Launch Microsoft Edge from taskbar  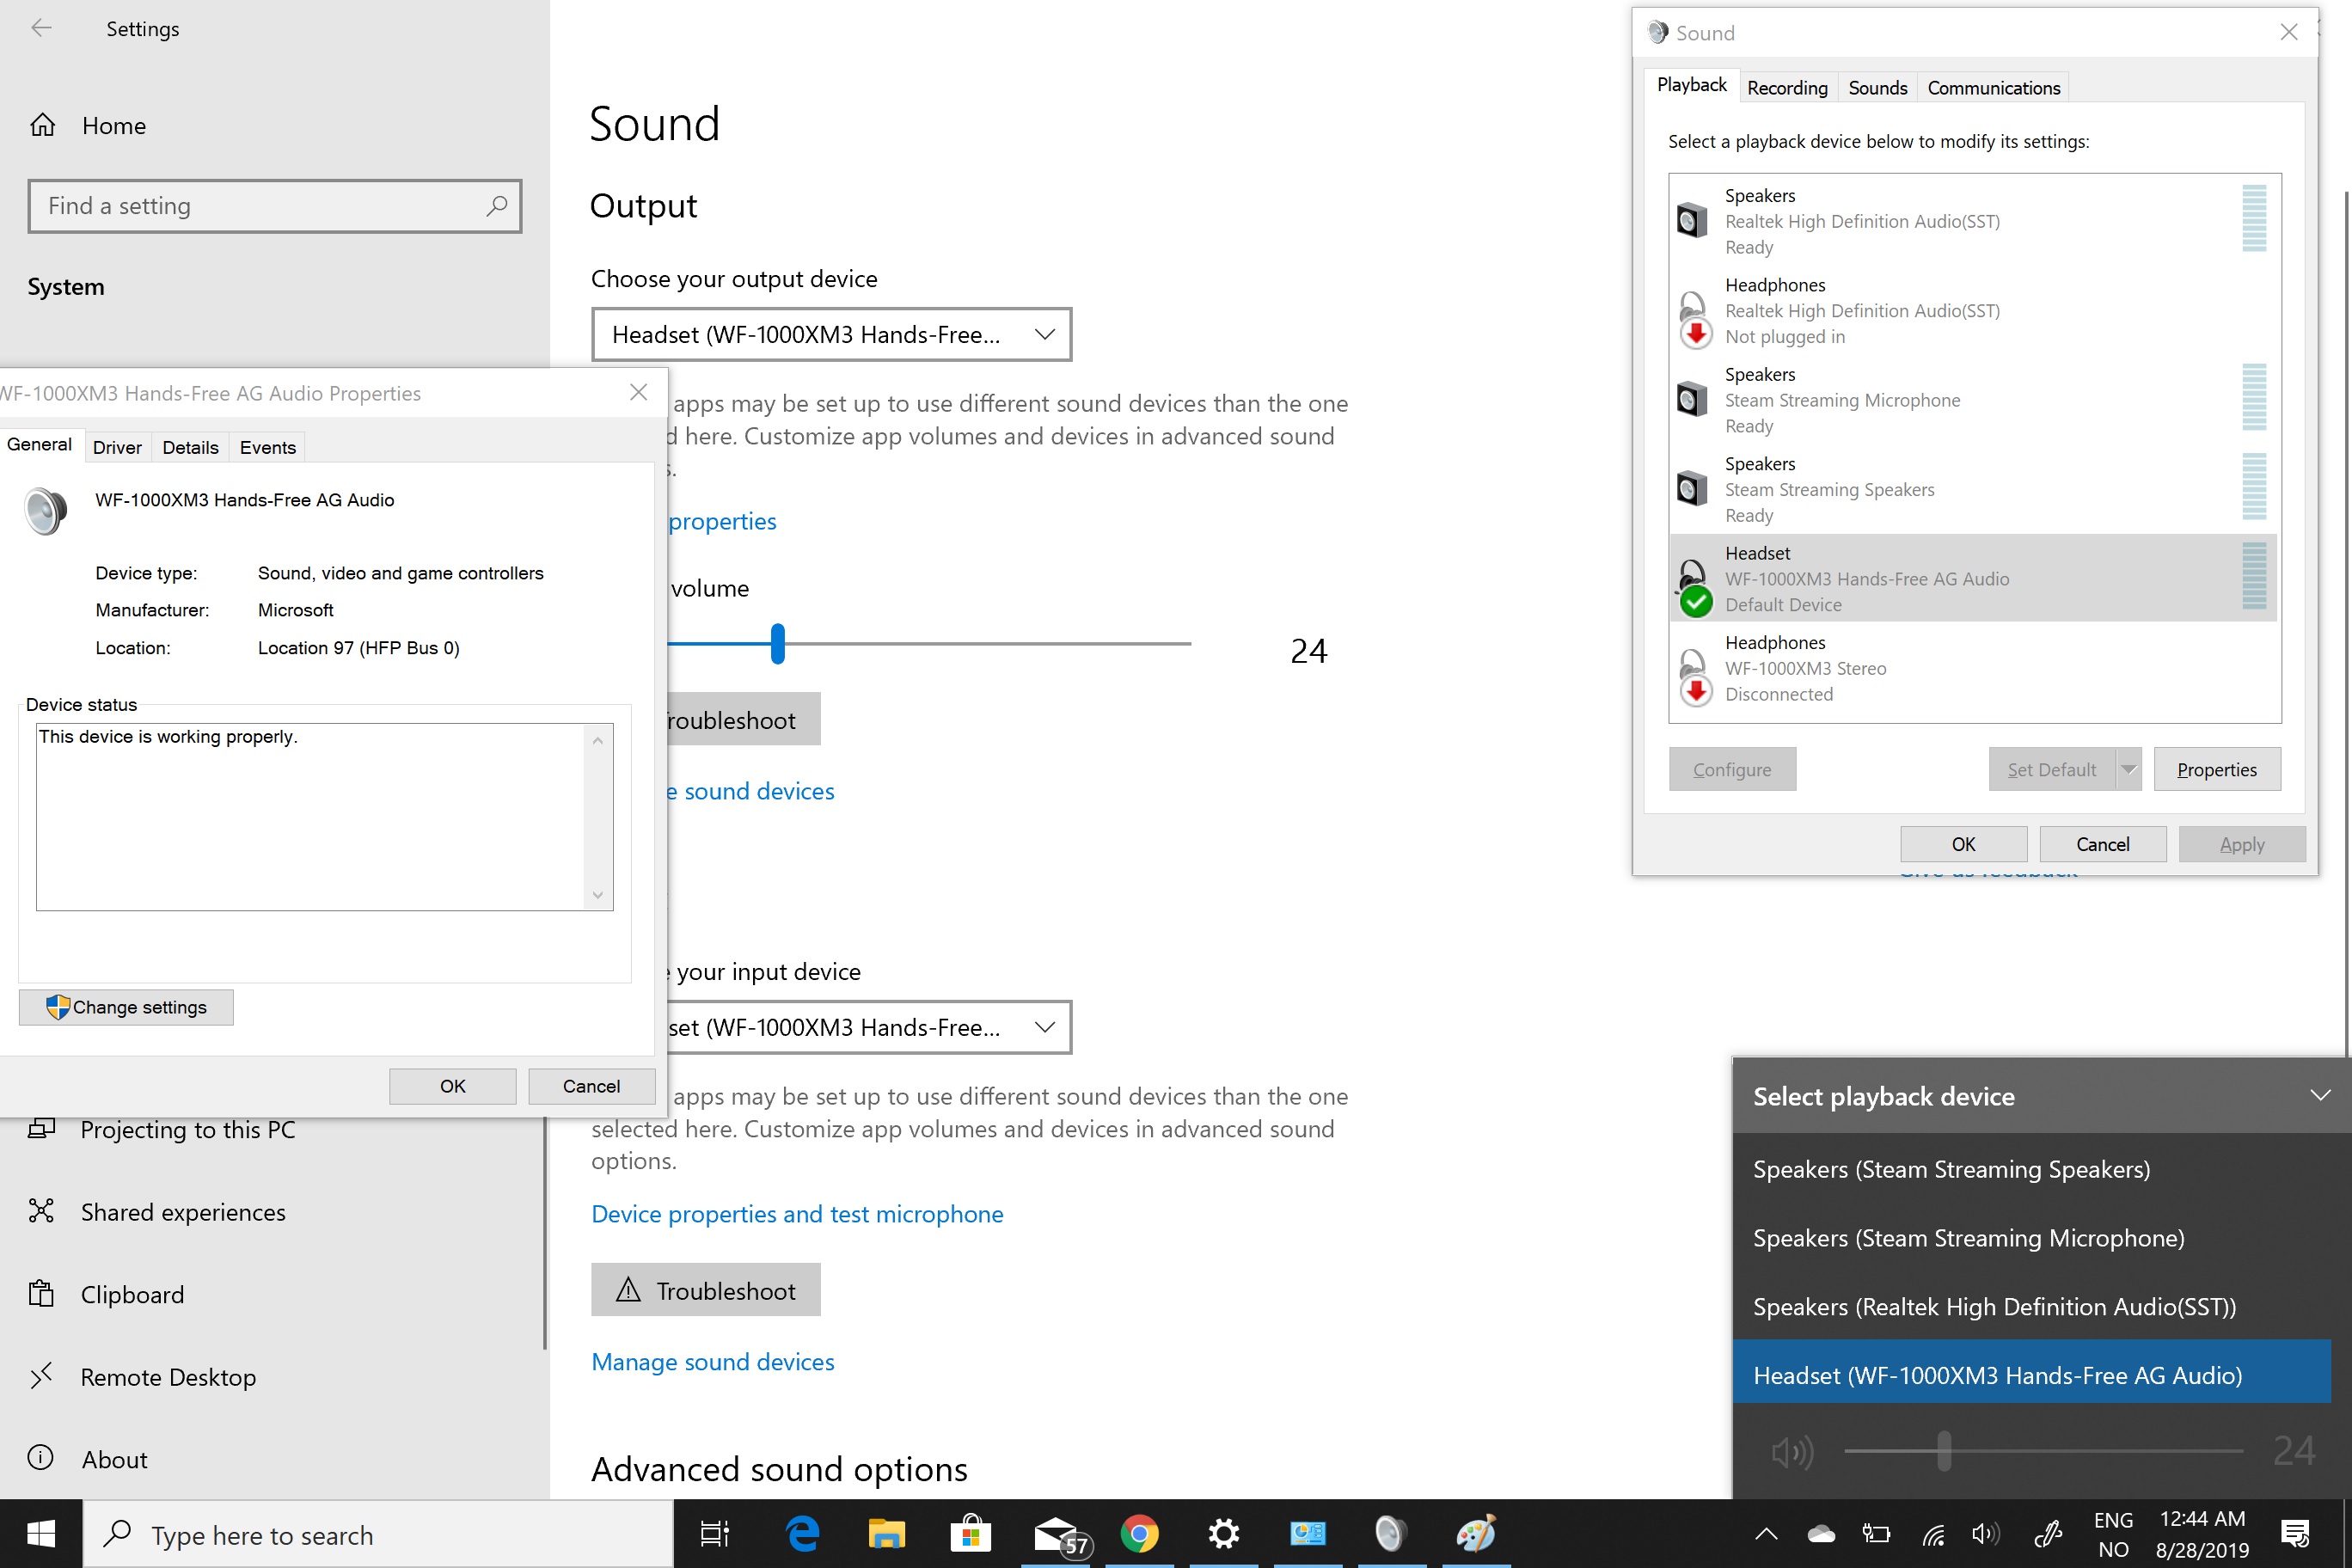point(802,1534)
